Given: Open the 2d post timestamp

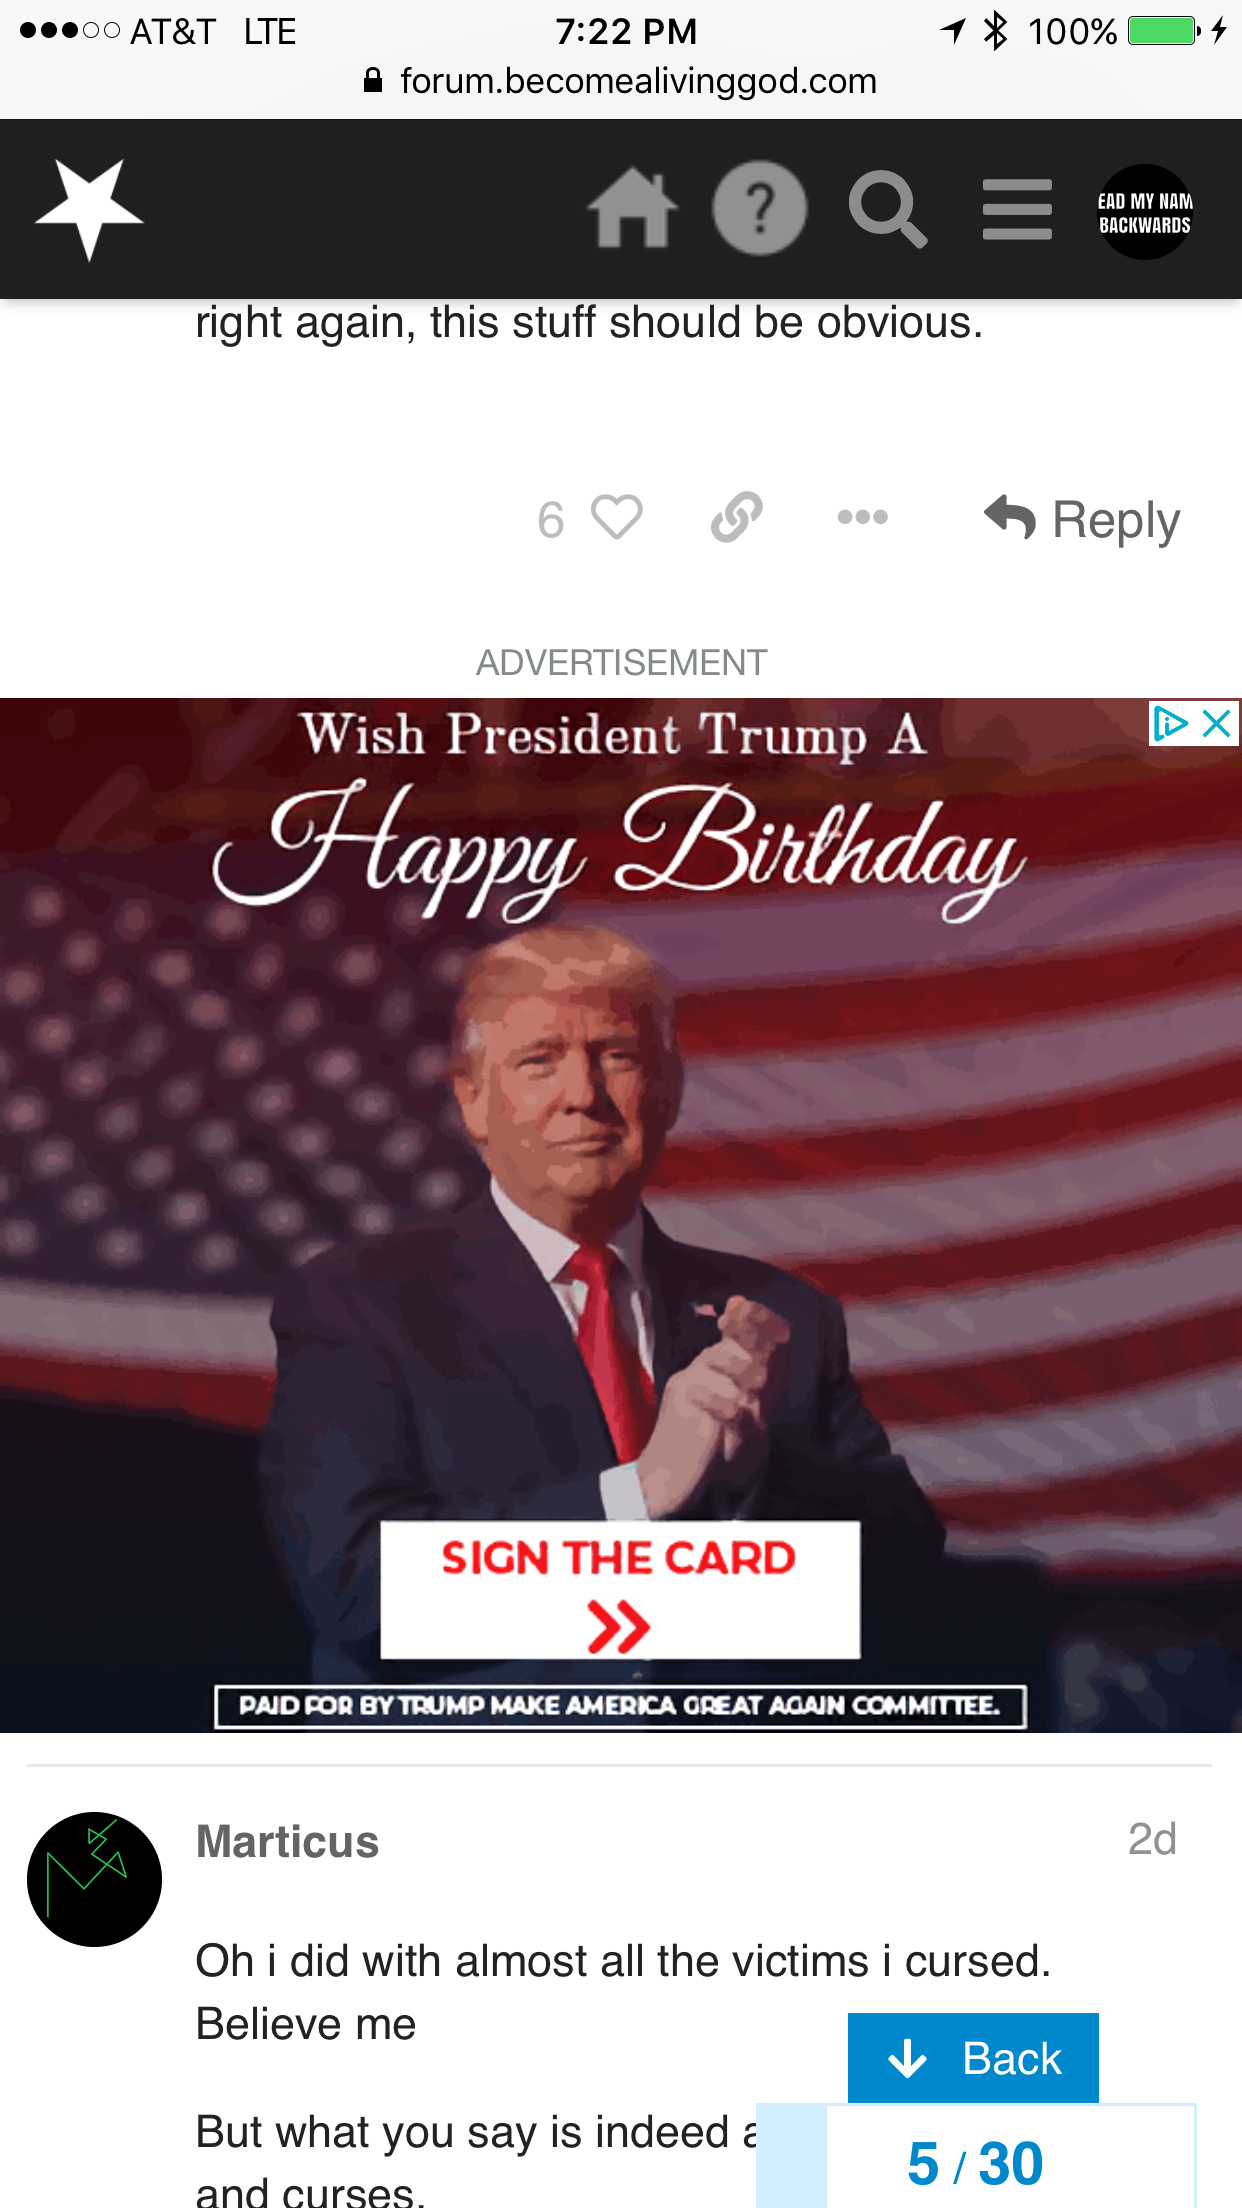Looking at the screenshot, I should [1152, 1839].
